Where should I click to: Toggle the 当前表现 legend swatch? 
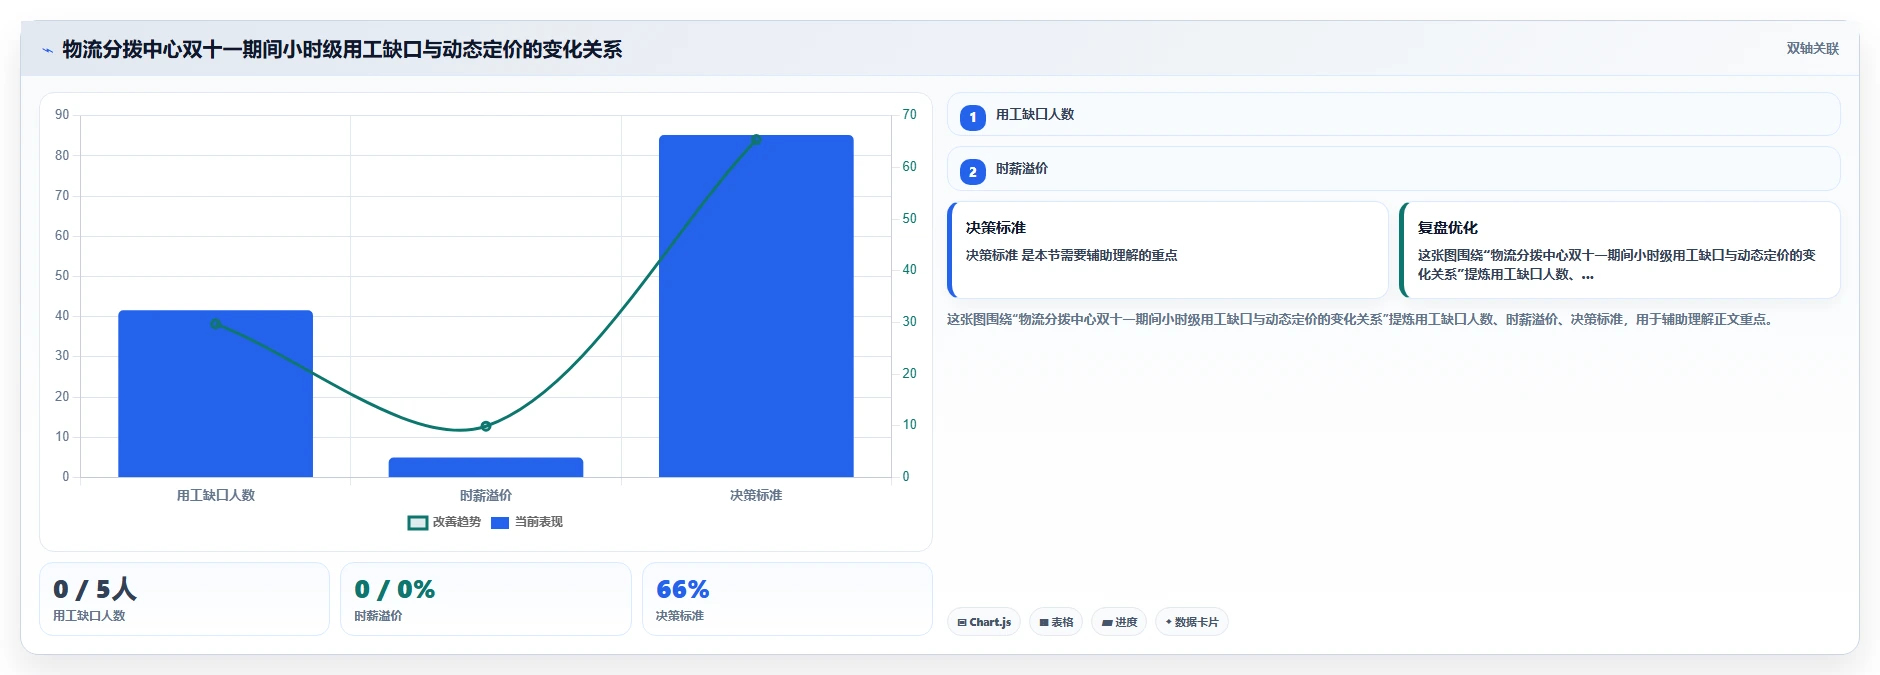[500, 522]
